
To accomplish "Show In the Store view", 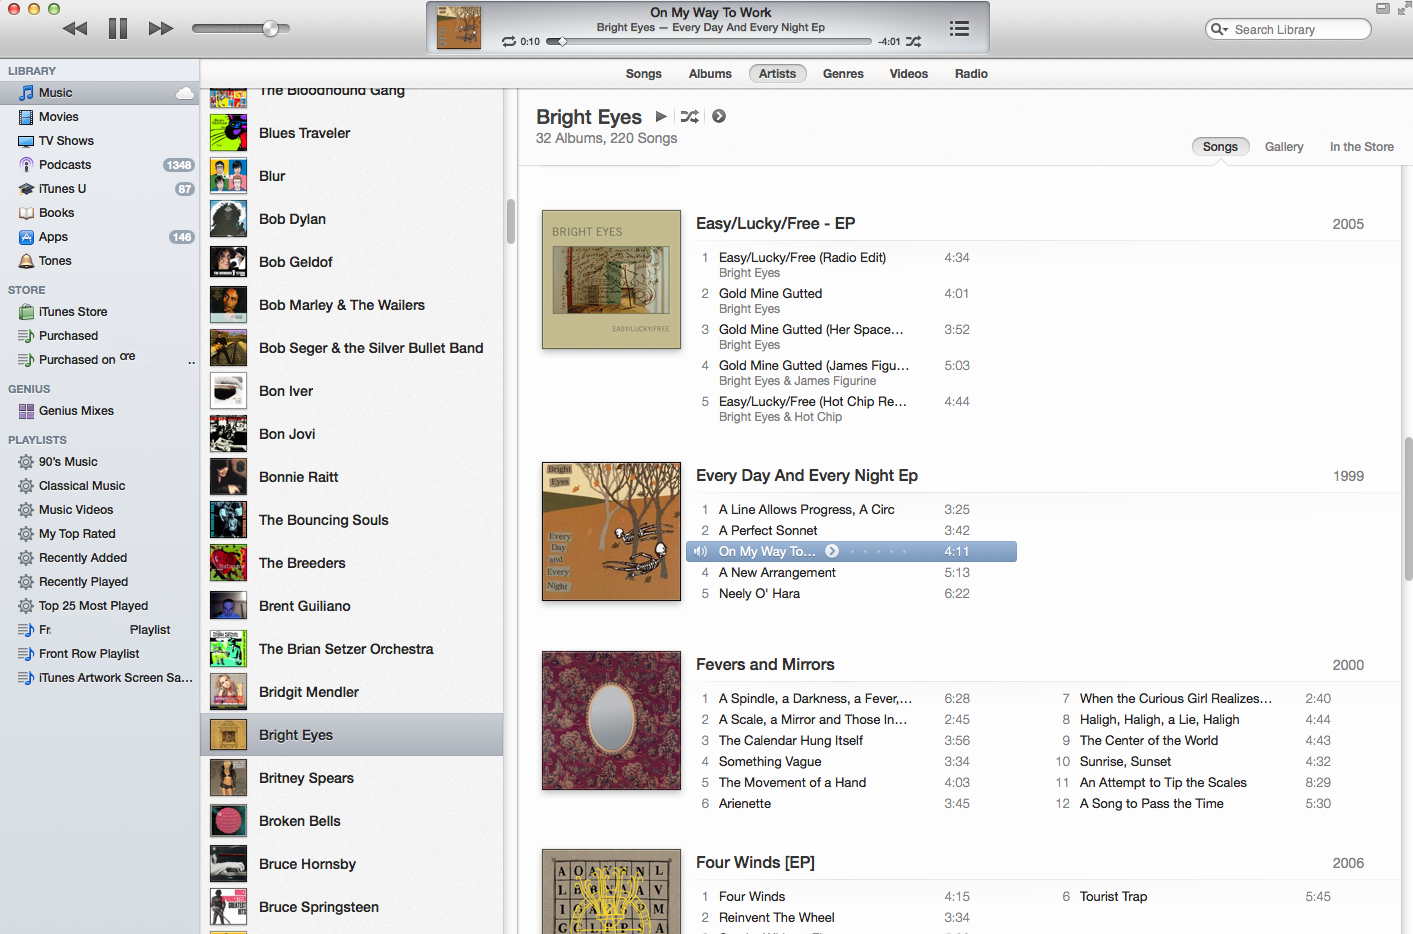I will coord(1361,146).
